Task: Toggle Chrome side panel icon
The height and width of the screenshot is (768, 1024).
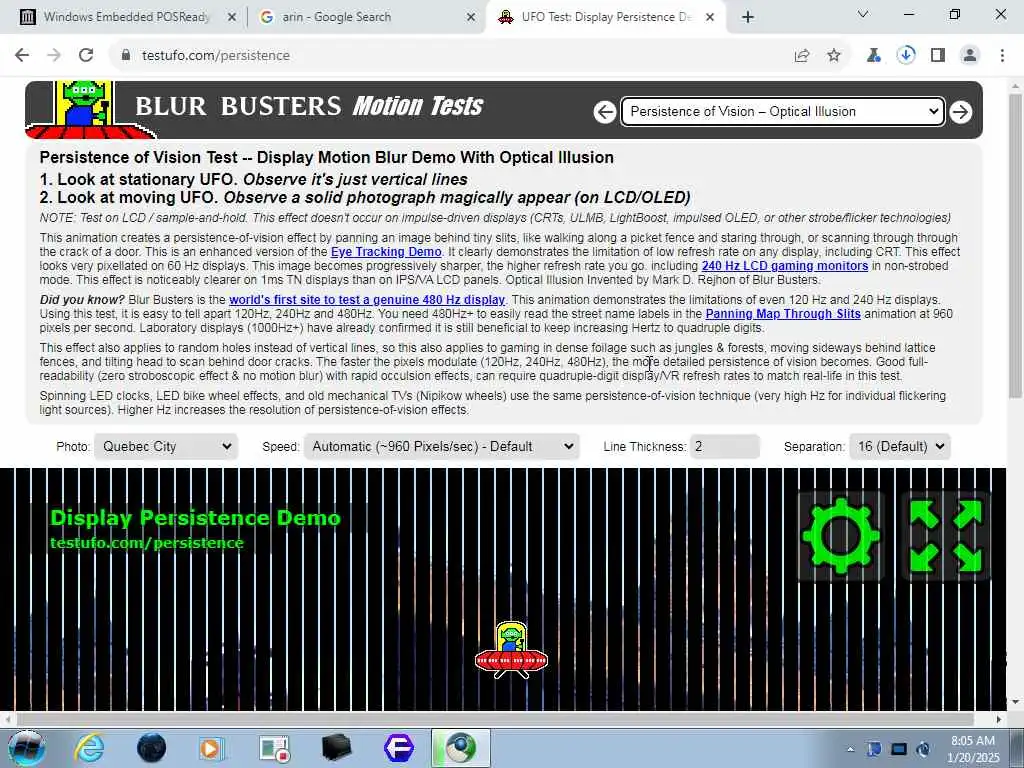Action: (938, 56)
